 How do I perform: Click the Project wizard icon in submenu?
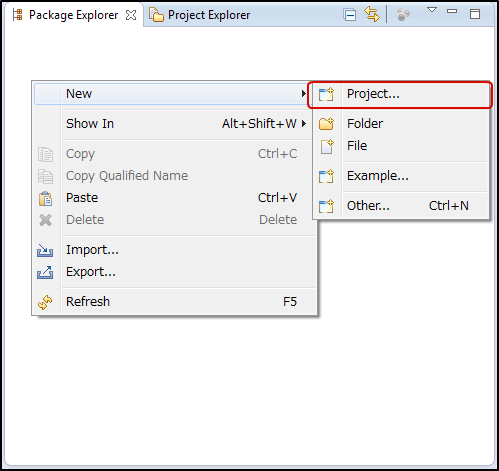point(326,94)
